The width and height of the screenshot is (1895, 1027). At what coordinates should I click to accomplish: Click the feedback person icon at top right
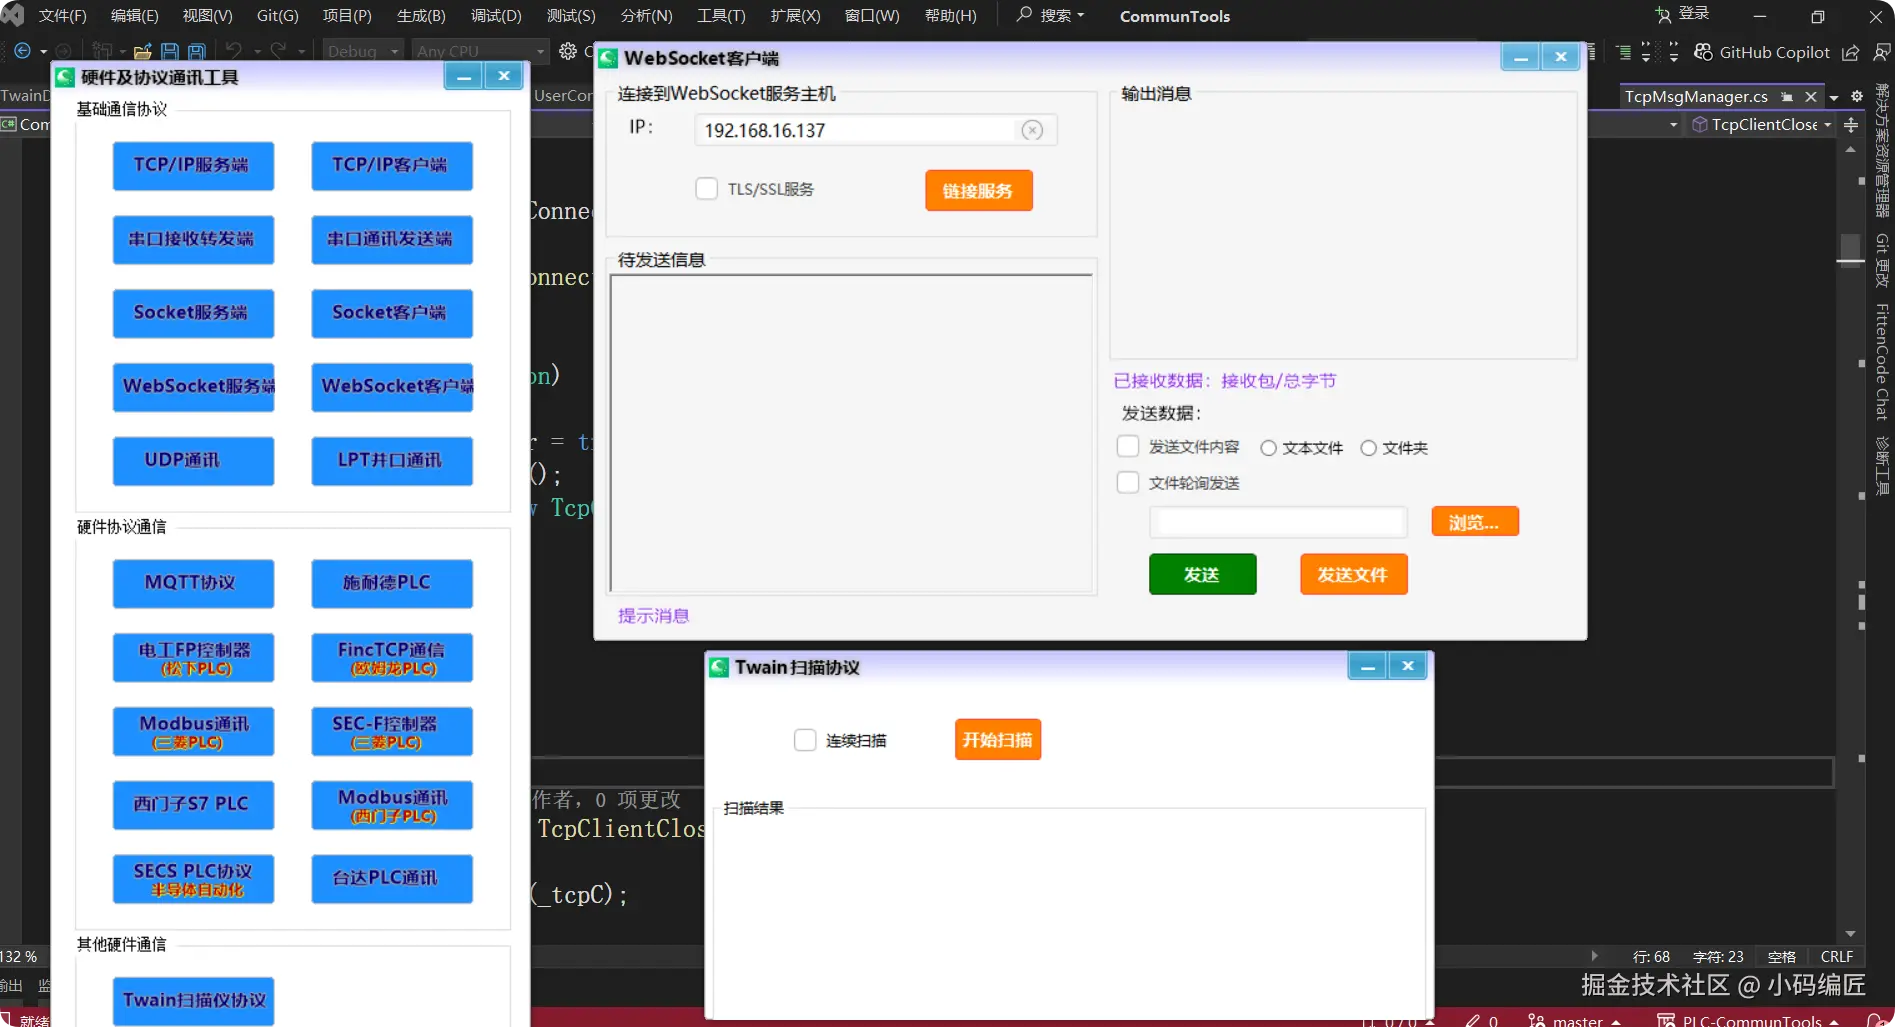click(x=1882, y=52)
